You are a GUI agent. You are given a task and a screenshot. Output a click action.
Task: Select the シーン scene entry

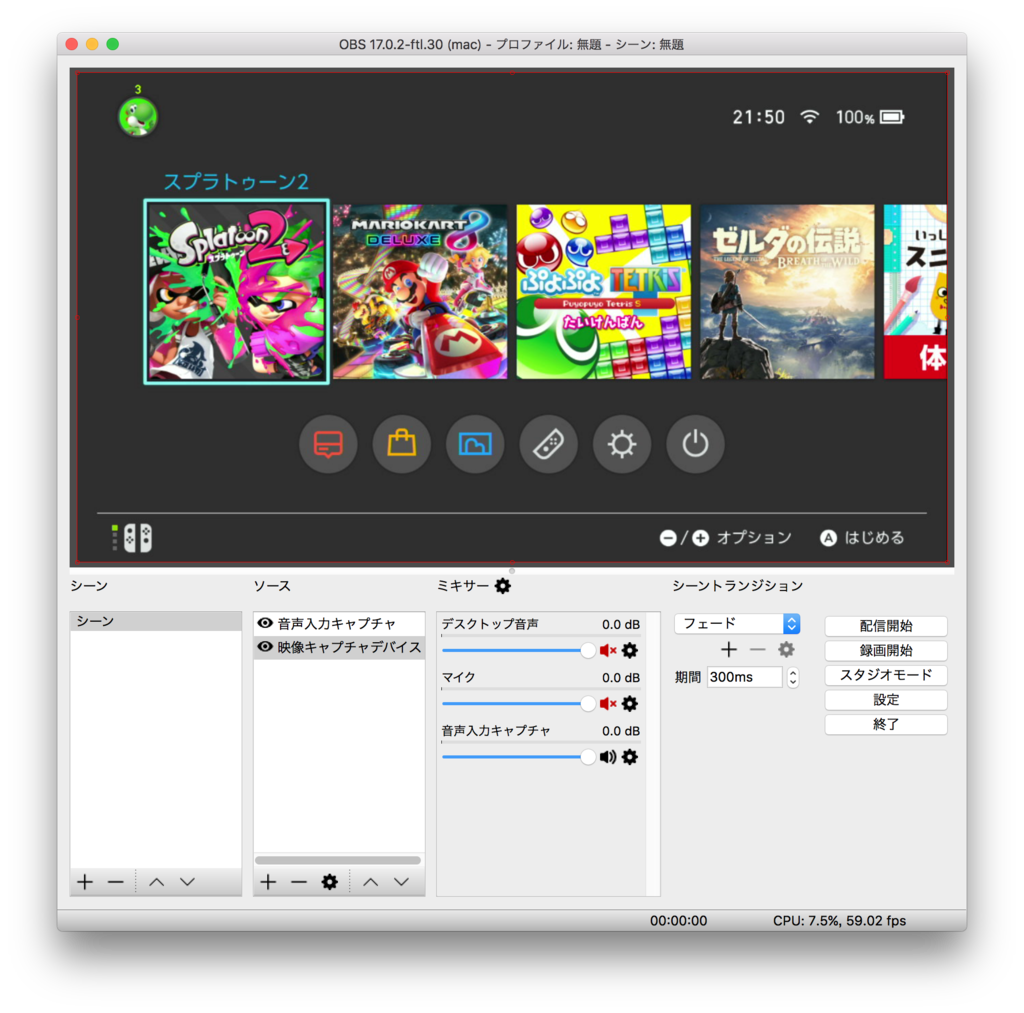pos(155,621)
